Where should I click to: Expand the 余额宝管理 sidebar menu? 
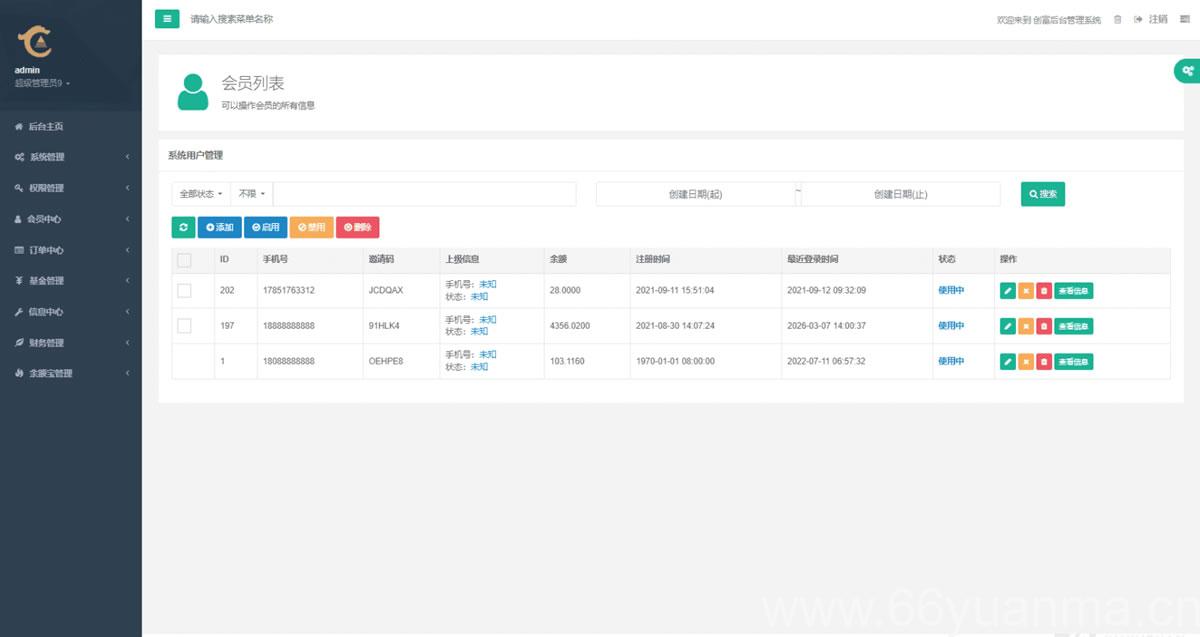(x=71, y=373)
